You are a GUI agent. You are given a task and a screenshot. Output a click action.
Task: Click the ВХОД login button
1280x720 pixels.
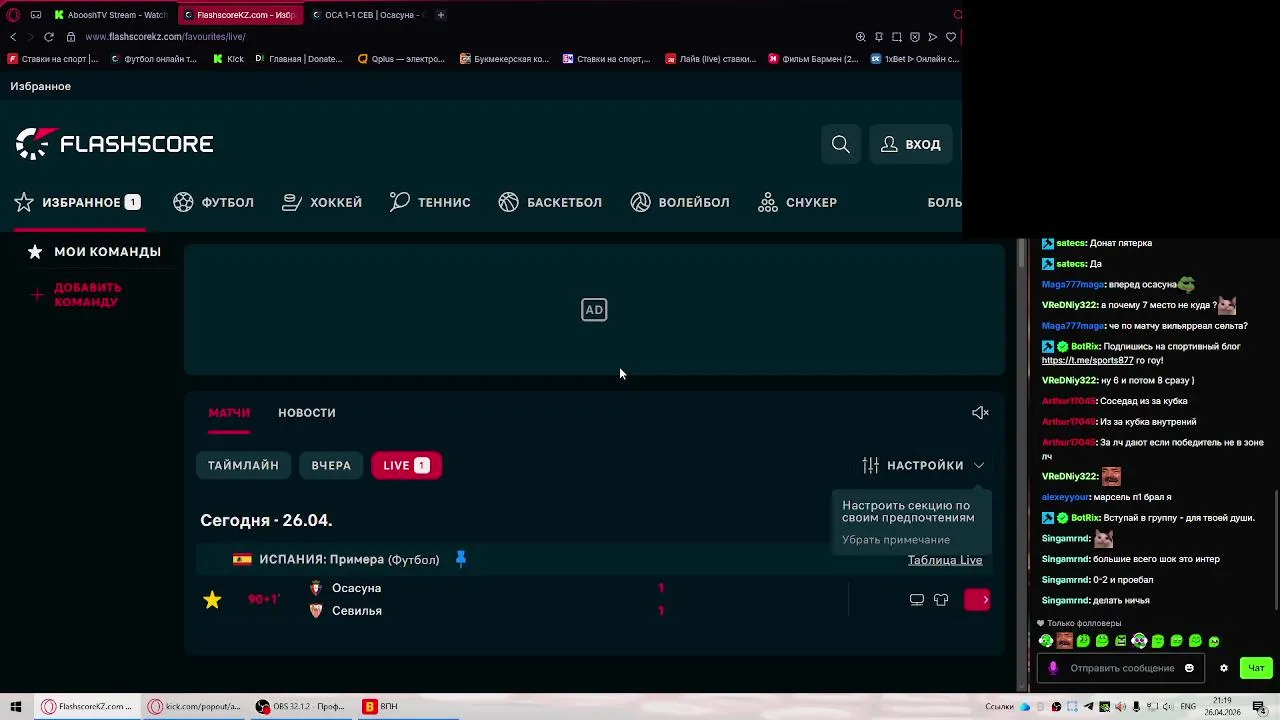910,144
